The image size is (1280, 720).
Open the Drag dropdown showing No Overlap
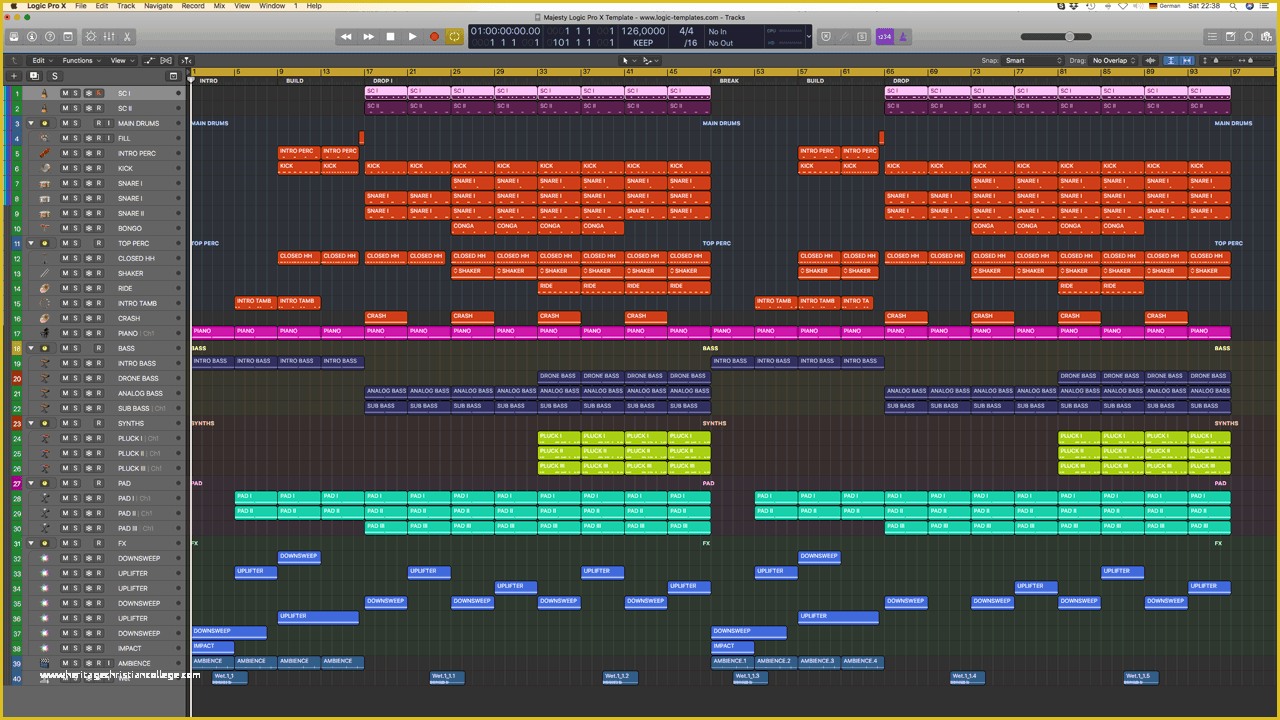[1113, 61]
